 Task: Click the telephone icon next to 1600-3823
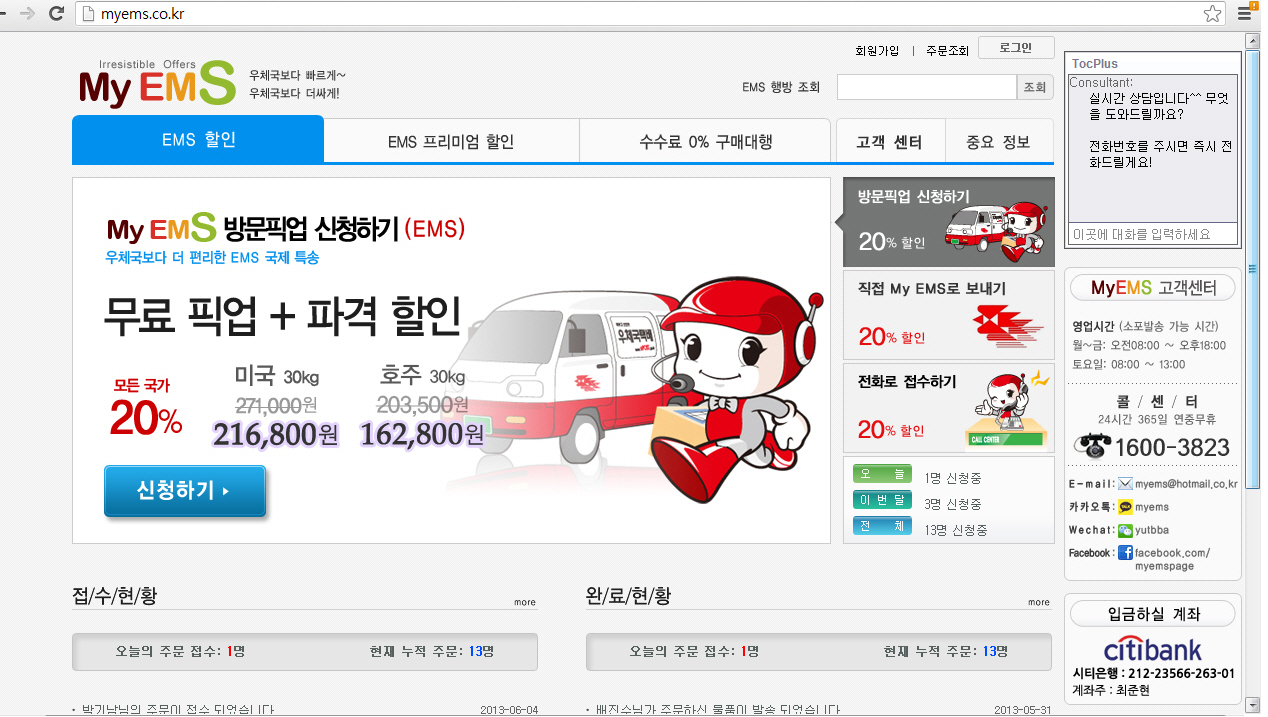click(x=1092, y=445)
